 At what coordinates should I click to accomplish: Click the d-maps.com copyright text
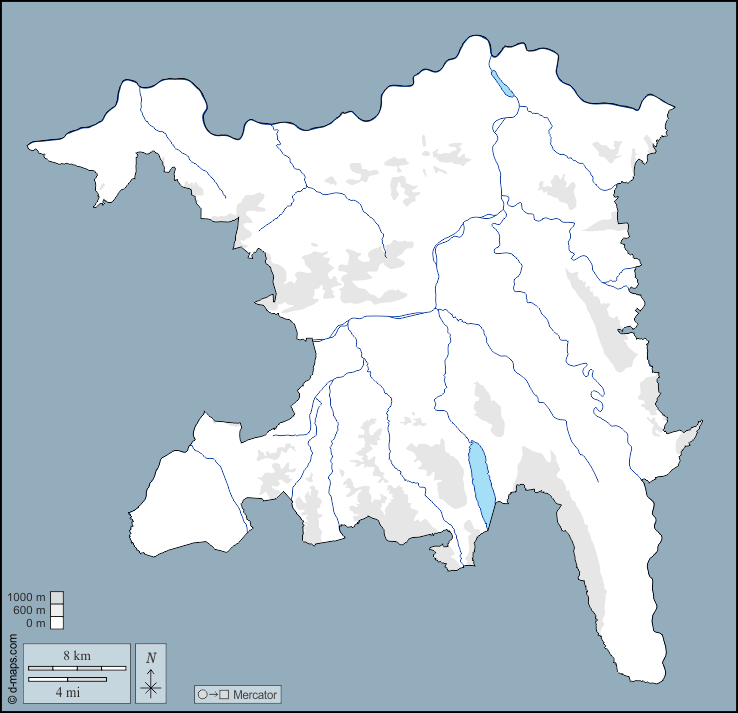click(x=13, y=668)
